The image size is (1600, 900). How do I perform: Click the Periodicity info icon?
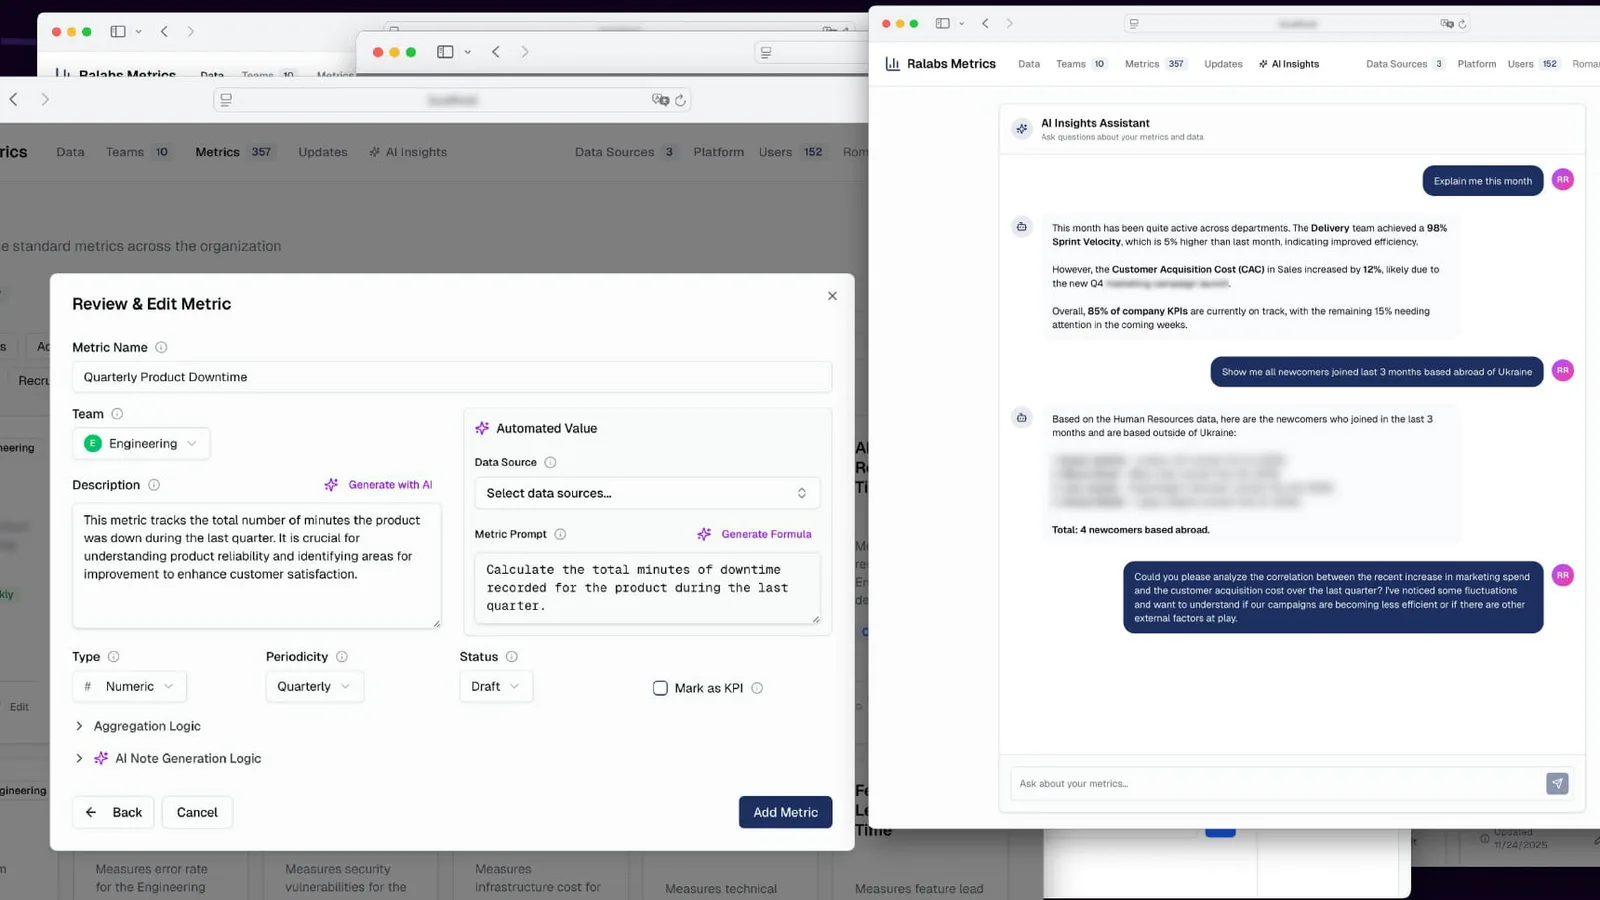(x=342, y=657)
